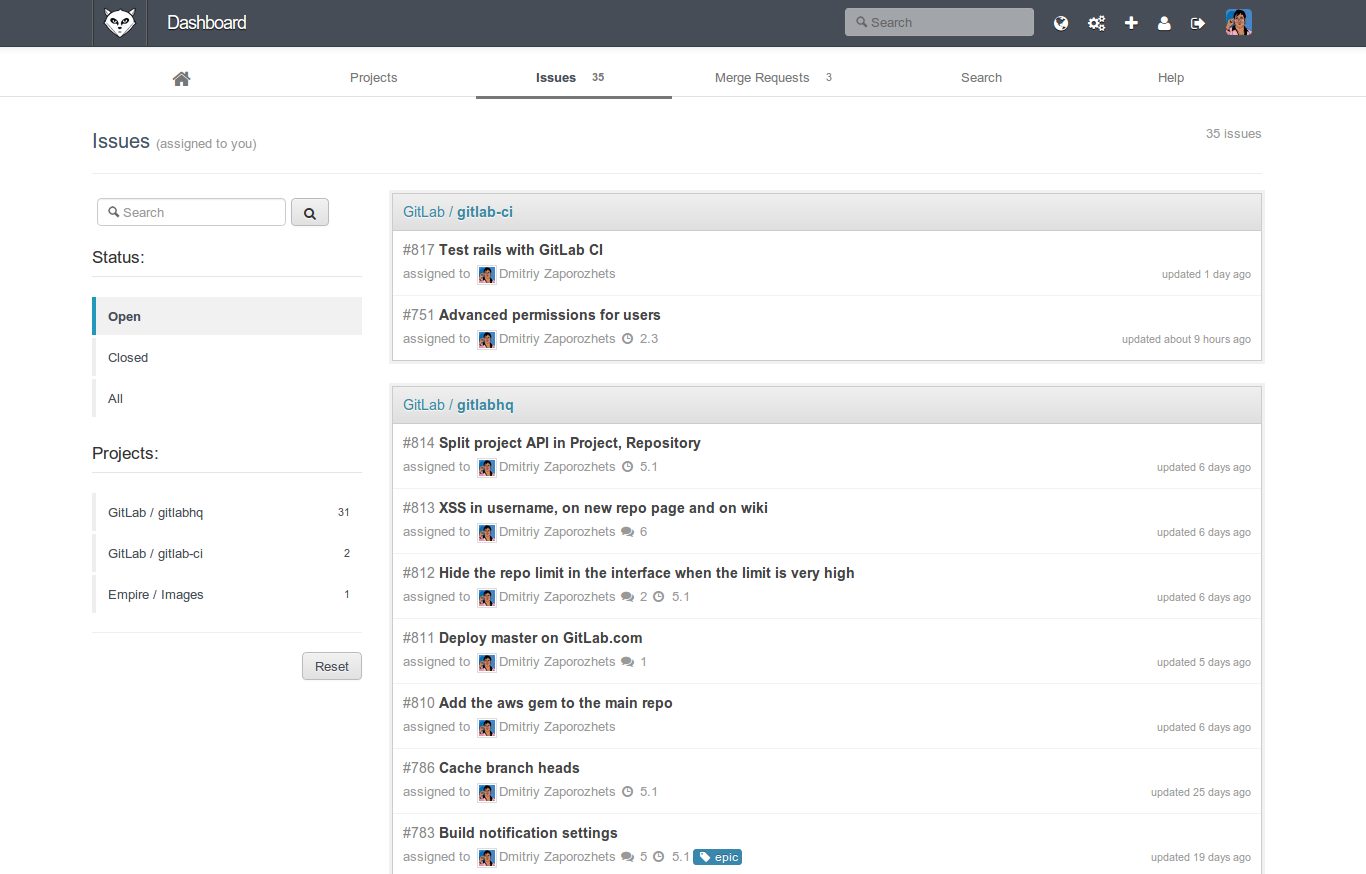The width and height of the screenshot is (1366, 874).
Task: Click the sign out icon
Action: click(1198, 23)
